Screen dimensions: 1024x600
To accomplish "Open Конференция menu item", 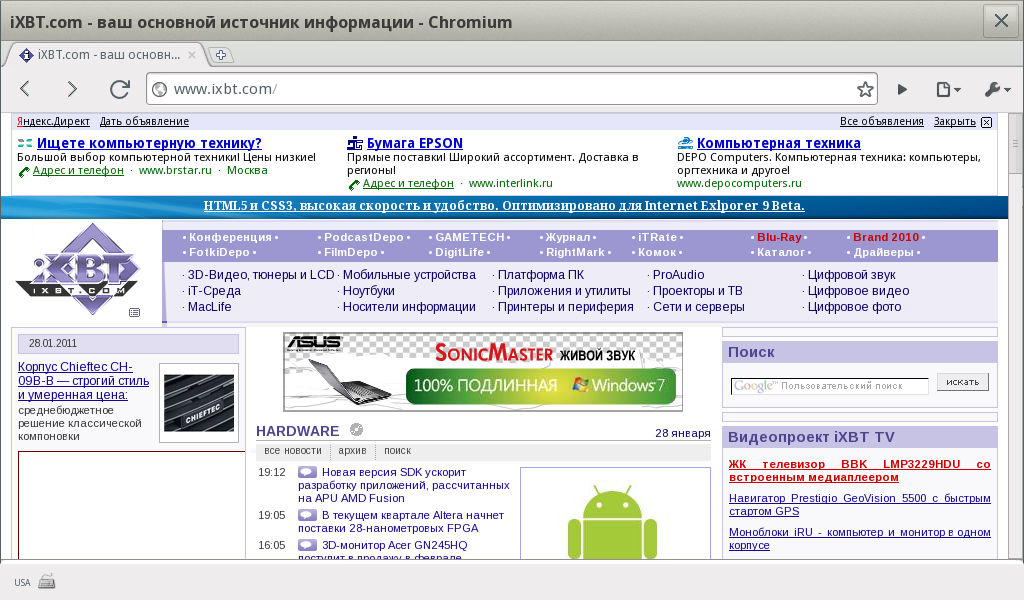I will [x=230, y=237].
